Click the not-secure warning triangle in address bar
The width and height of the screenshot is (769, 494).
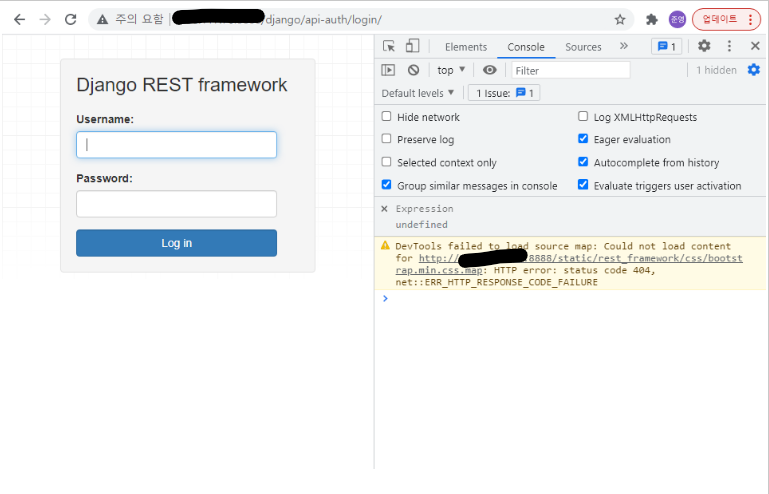pos(102,20)
